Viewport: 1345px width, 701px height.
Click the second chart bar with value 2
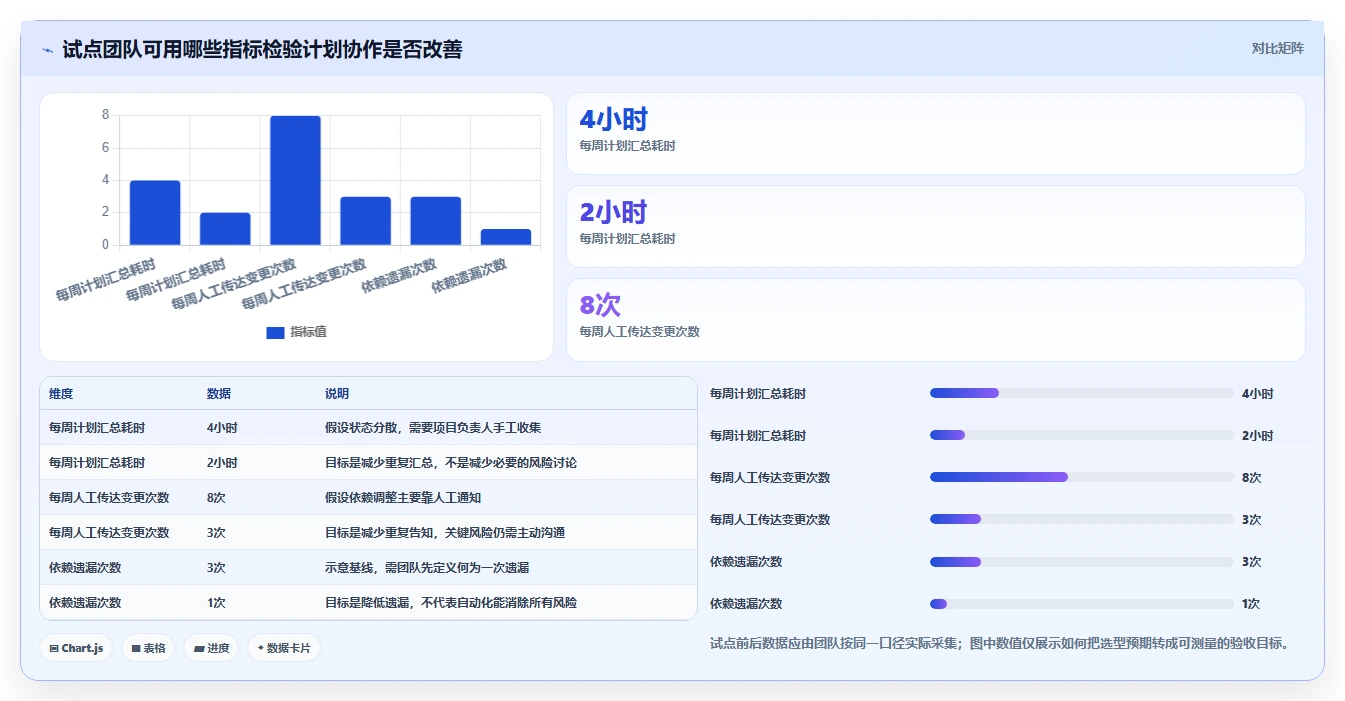(225, 229)
